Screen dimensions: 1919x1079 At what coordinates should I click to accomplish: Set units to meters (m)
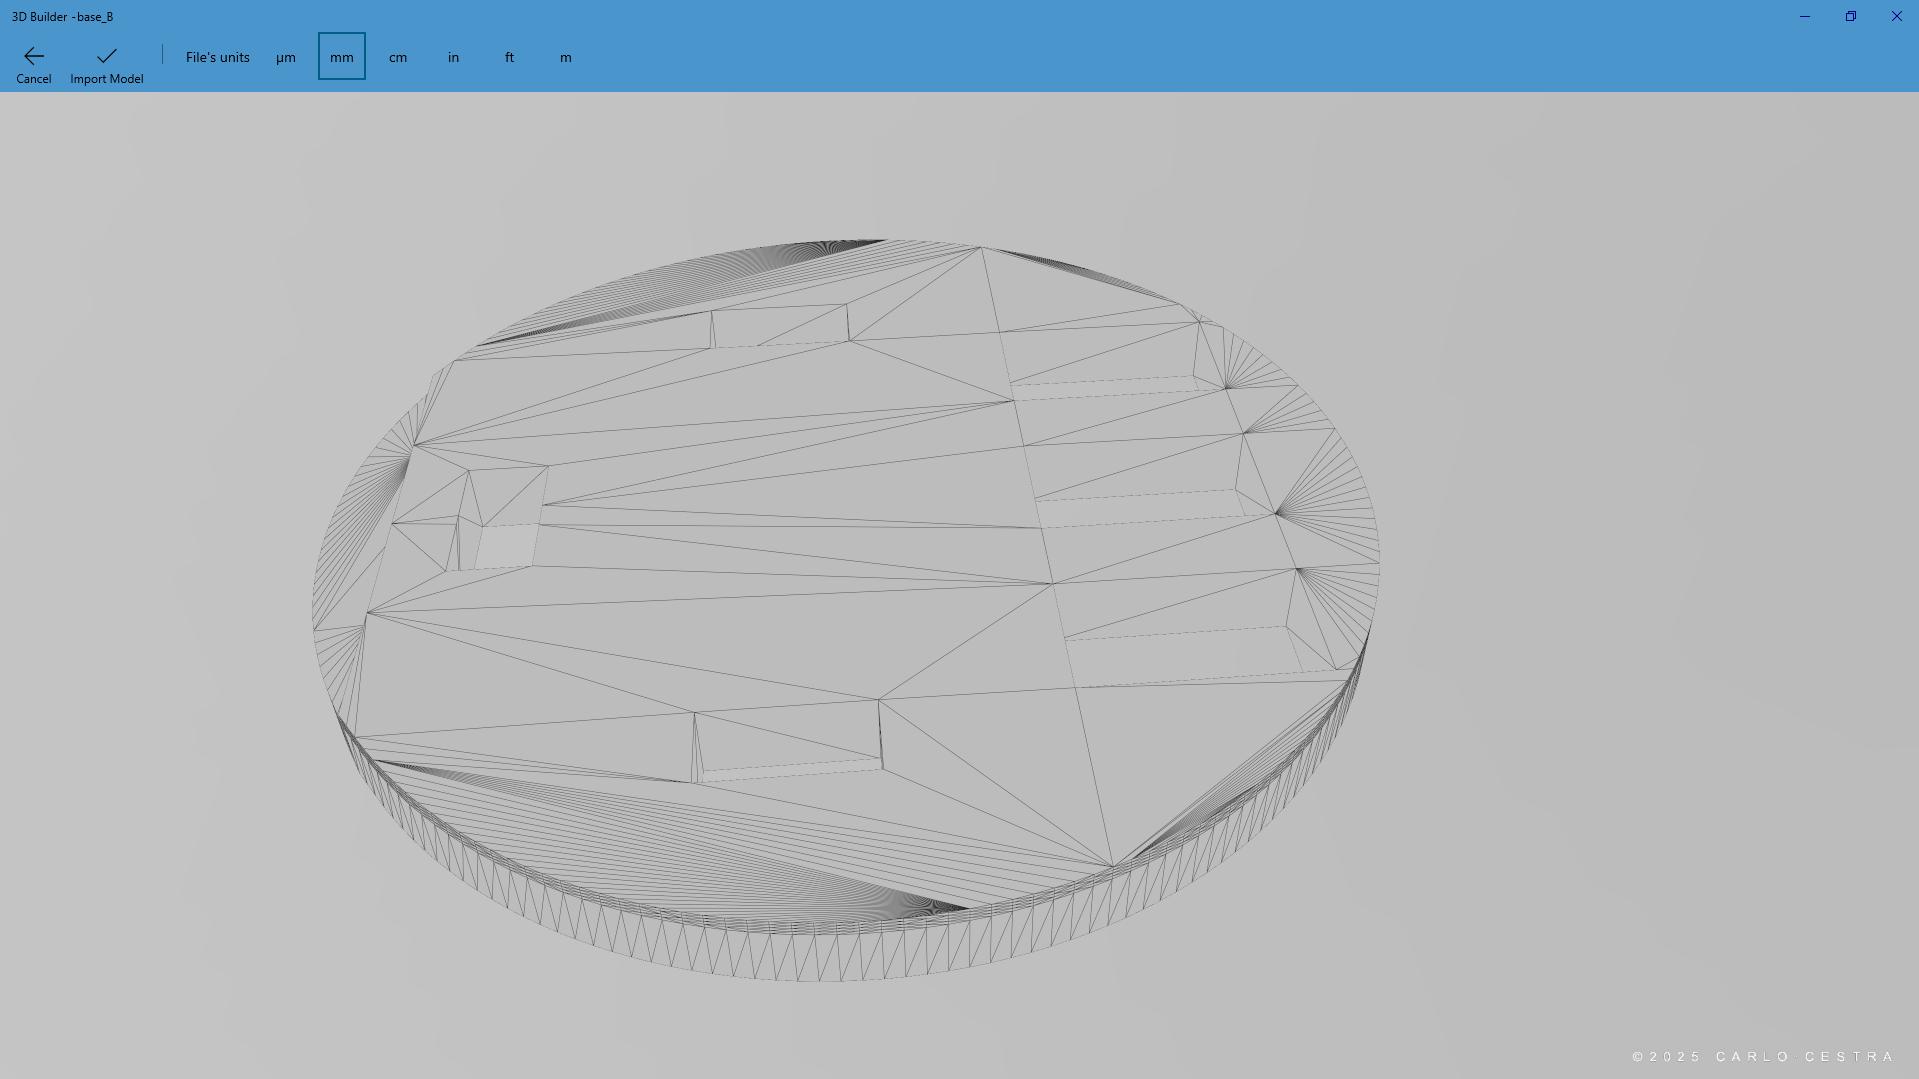[566, 57]
